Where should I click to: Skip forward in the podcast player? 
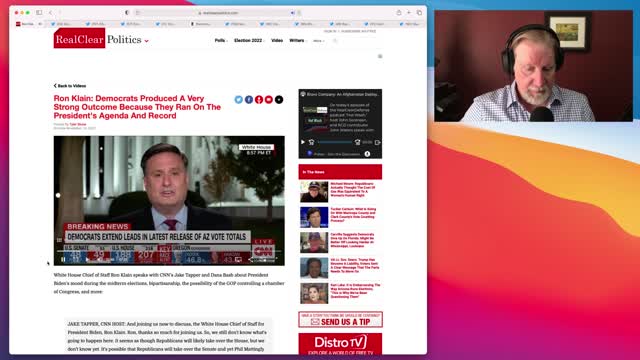(358, 142)
